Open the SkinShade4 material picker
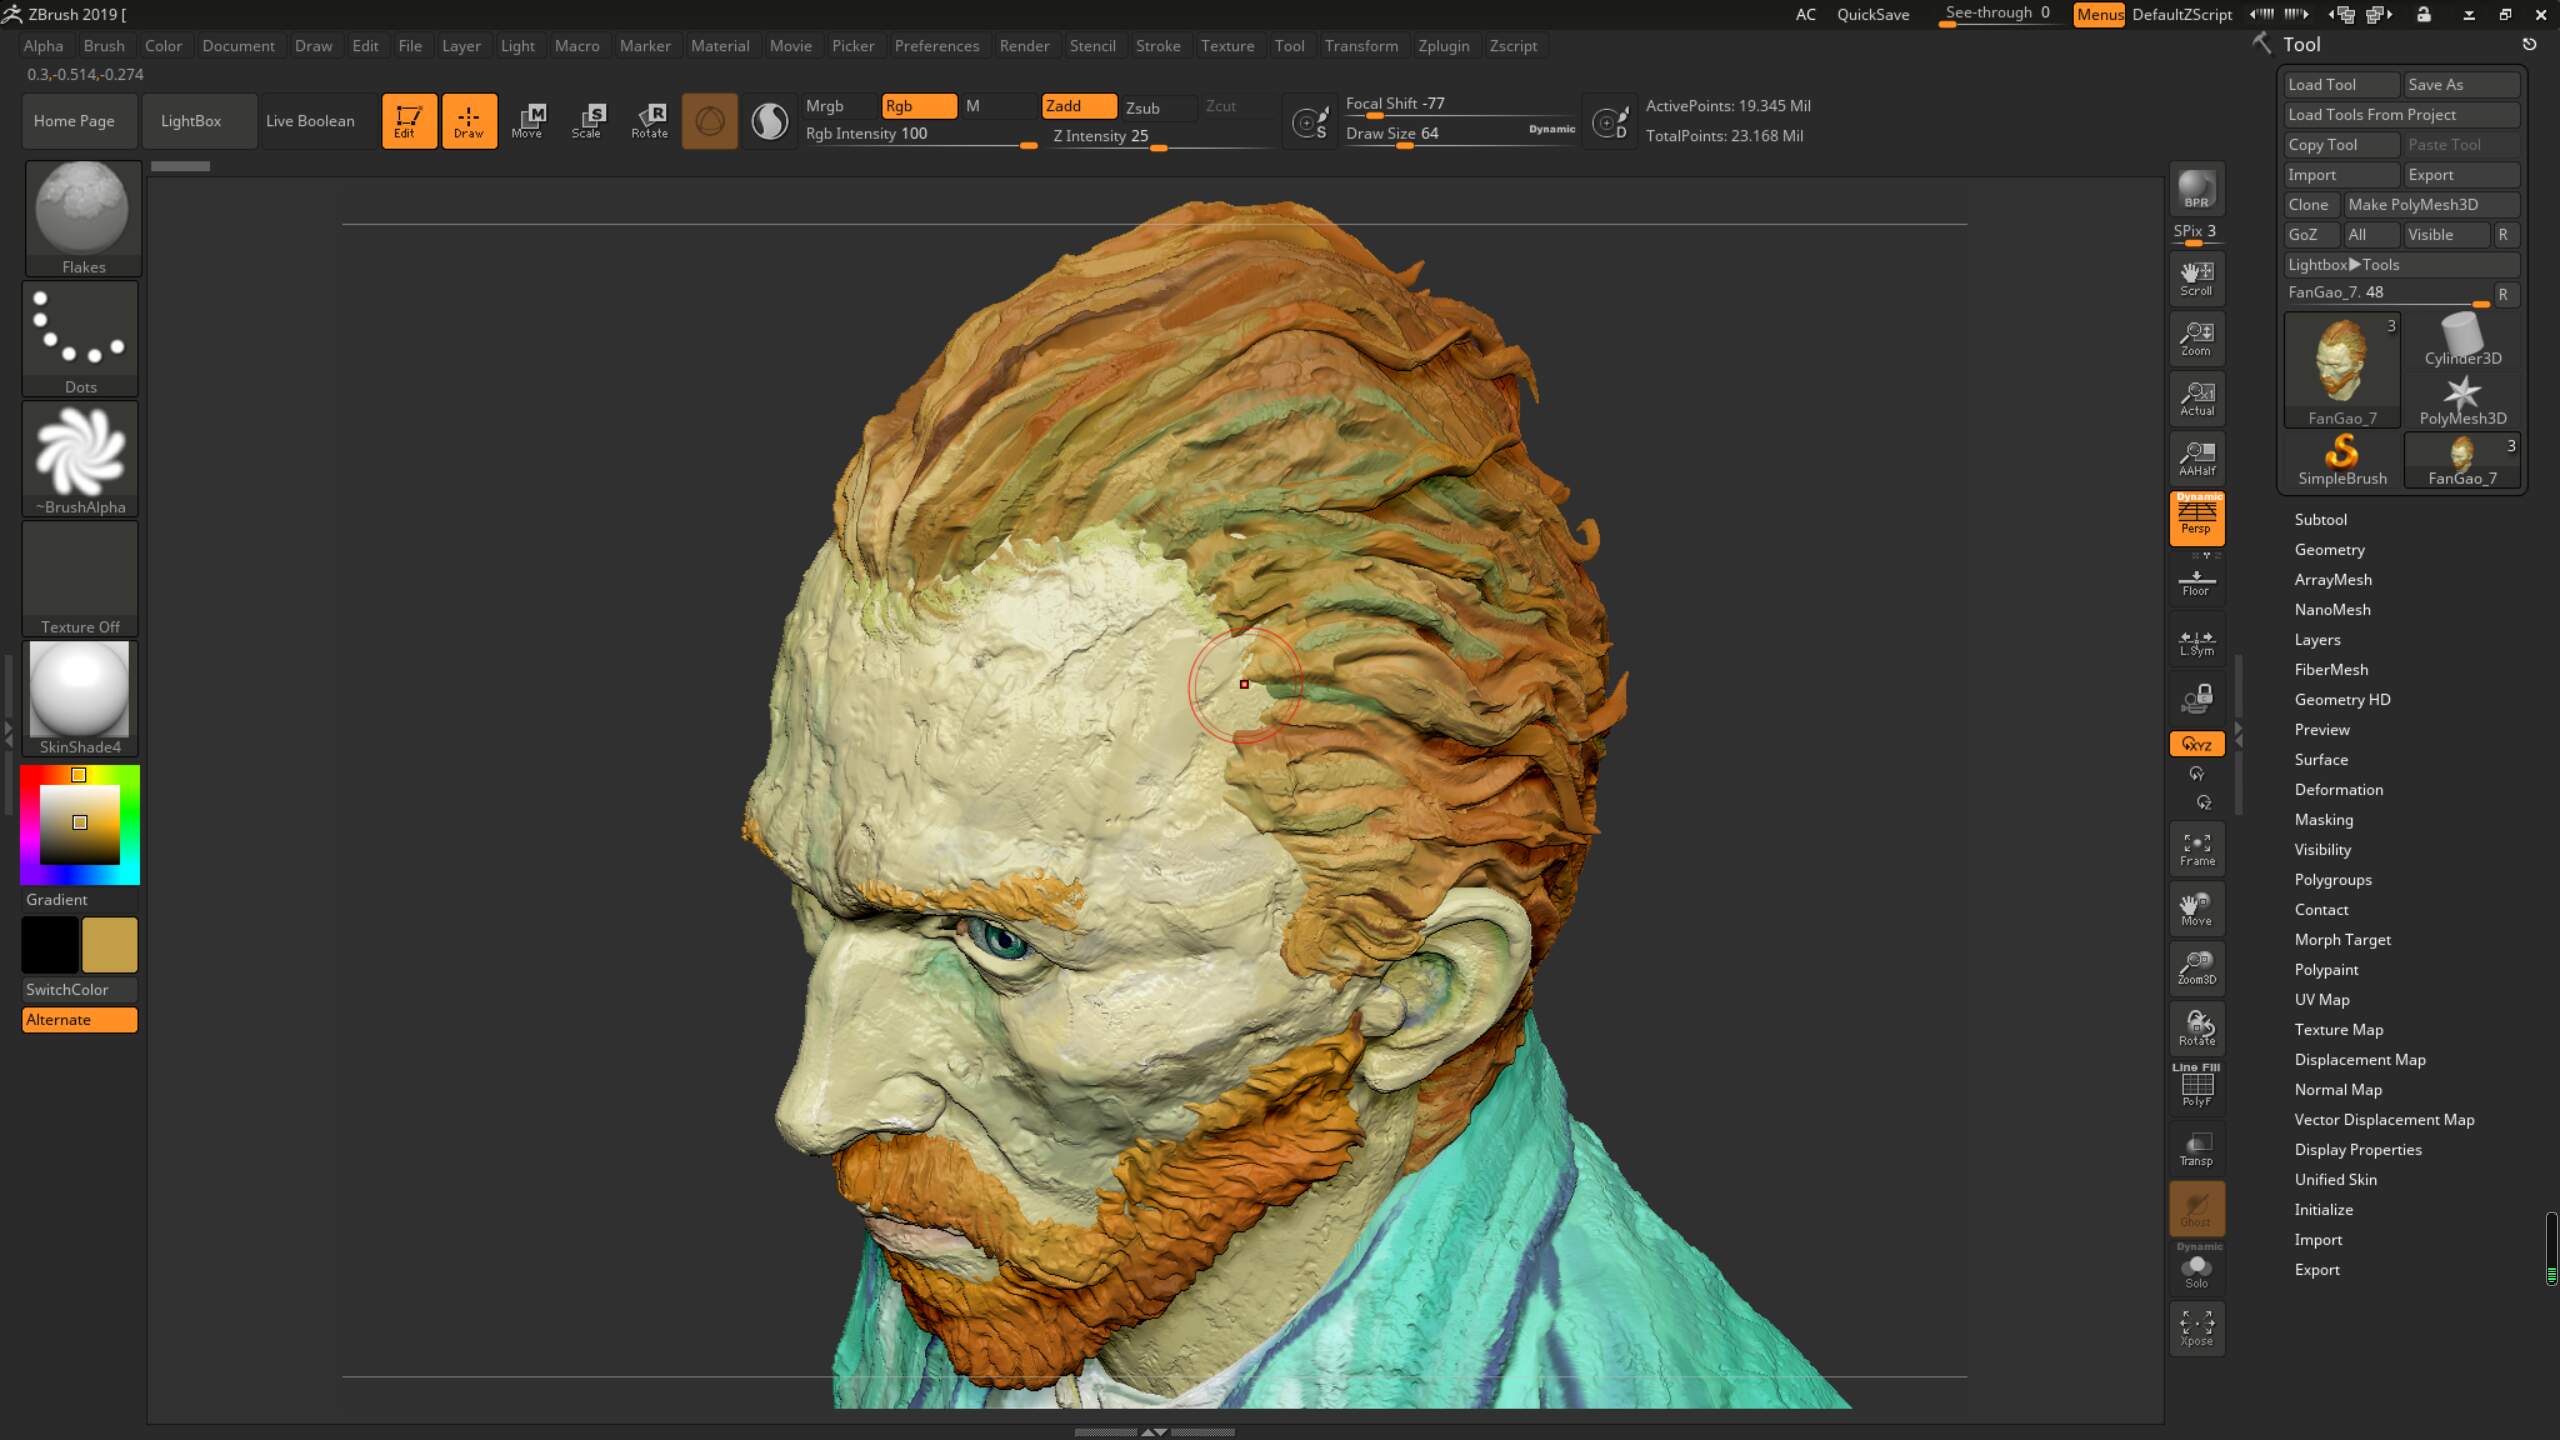2560x1440 pixels. 80,698
